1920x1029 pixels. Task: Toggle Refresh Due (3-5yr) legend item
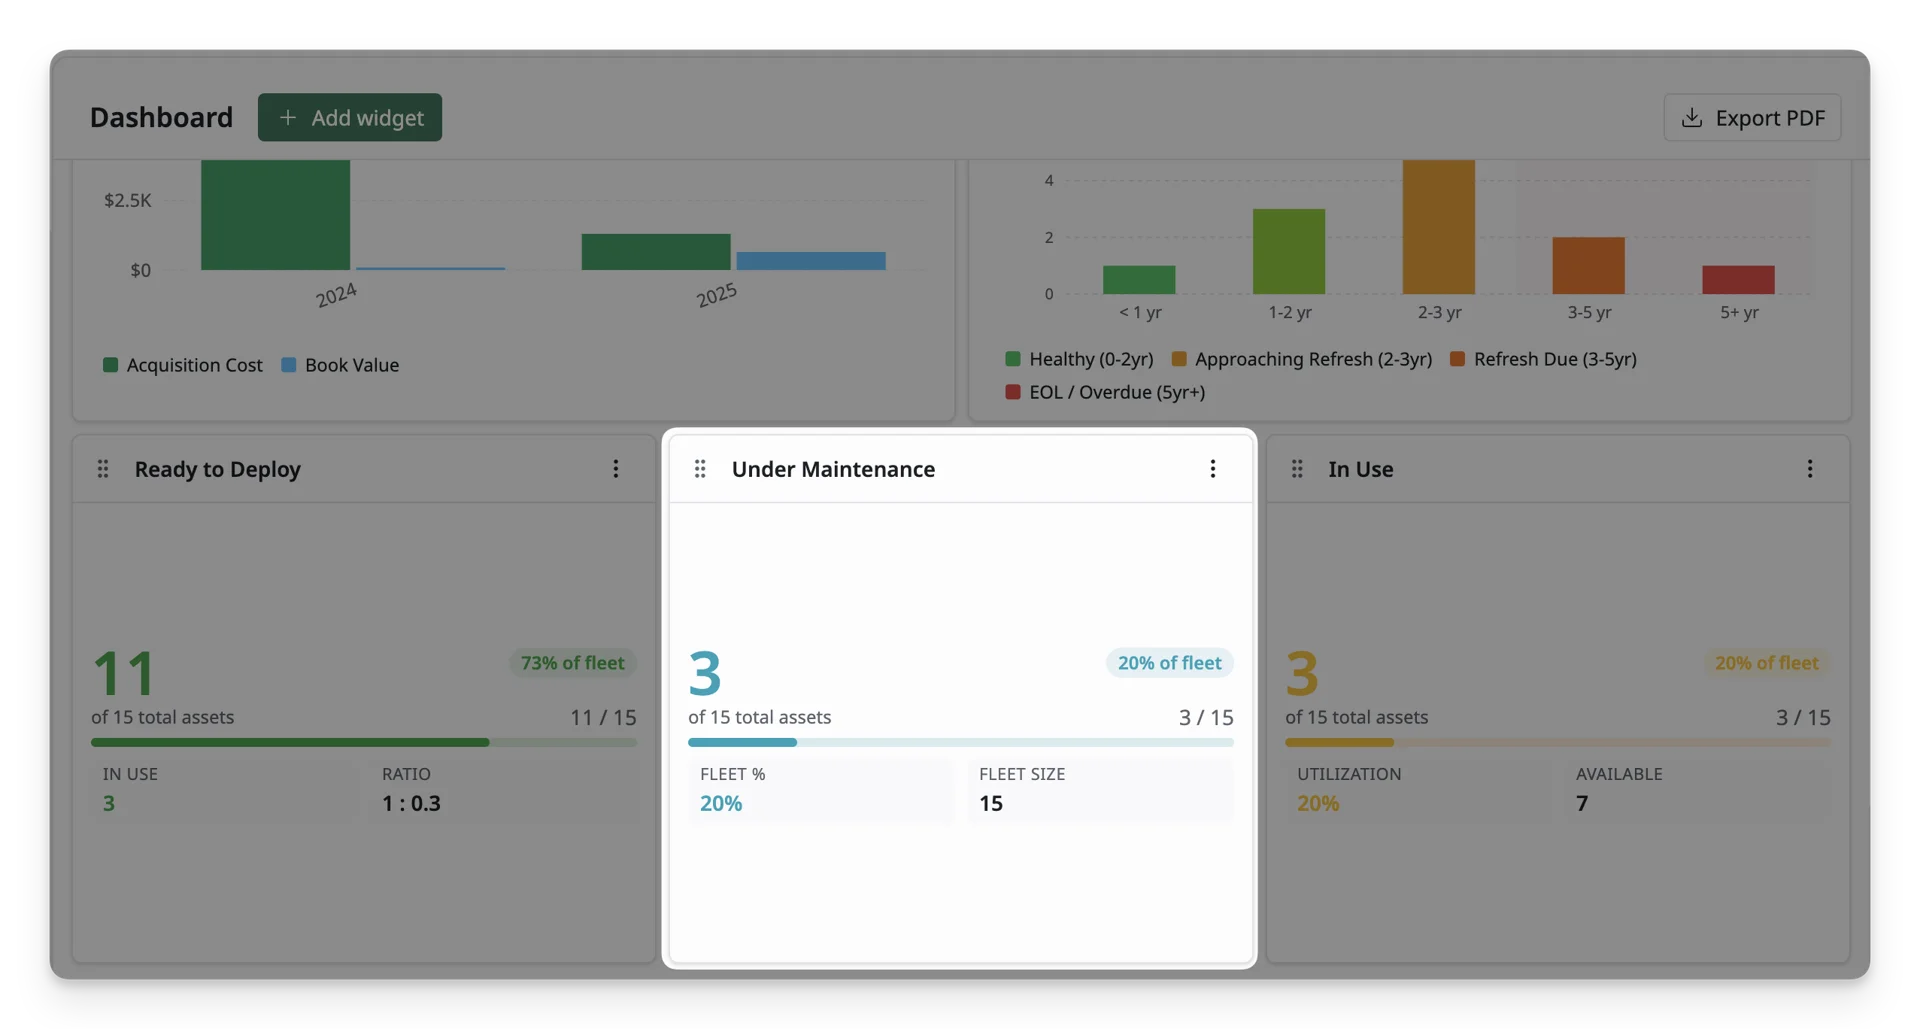[1543, 359]
